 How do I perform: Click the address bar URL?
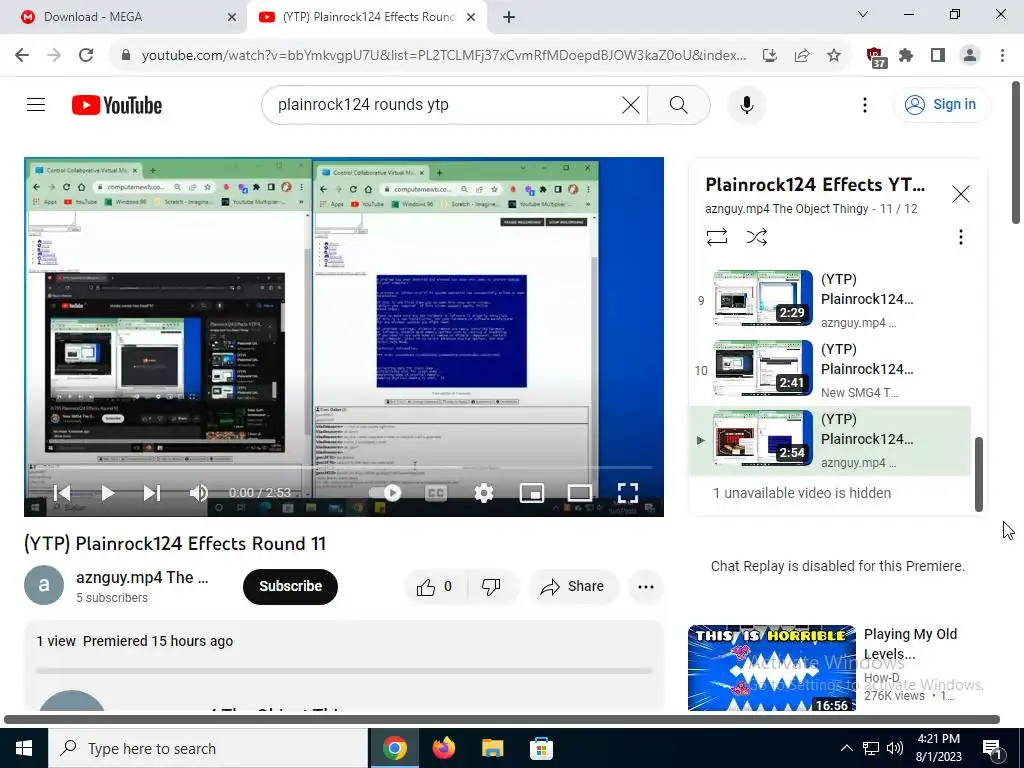(444, 56)
